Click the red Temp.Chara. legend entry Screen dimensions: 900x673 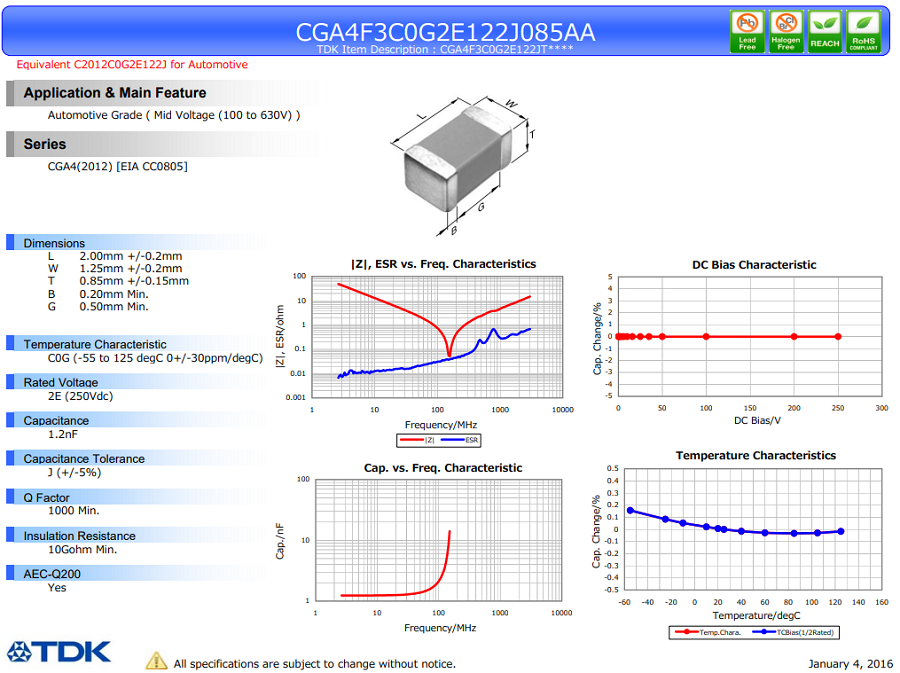[x=708, y=632]
